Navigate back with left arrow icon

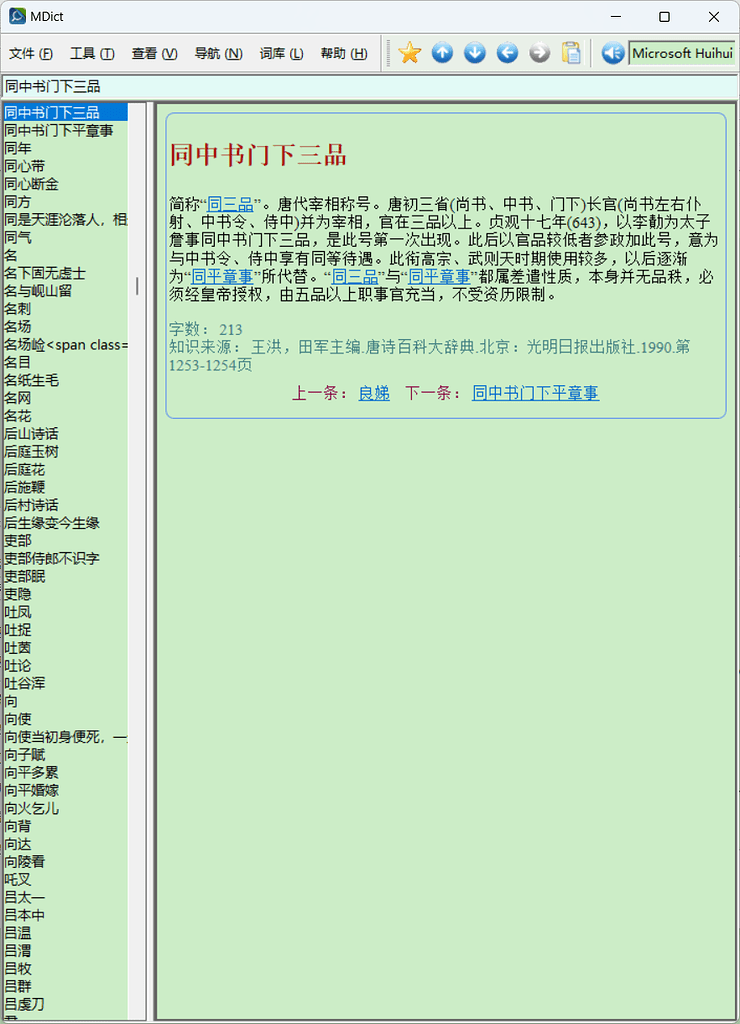507,53
